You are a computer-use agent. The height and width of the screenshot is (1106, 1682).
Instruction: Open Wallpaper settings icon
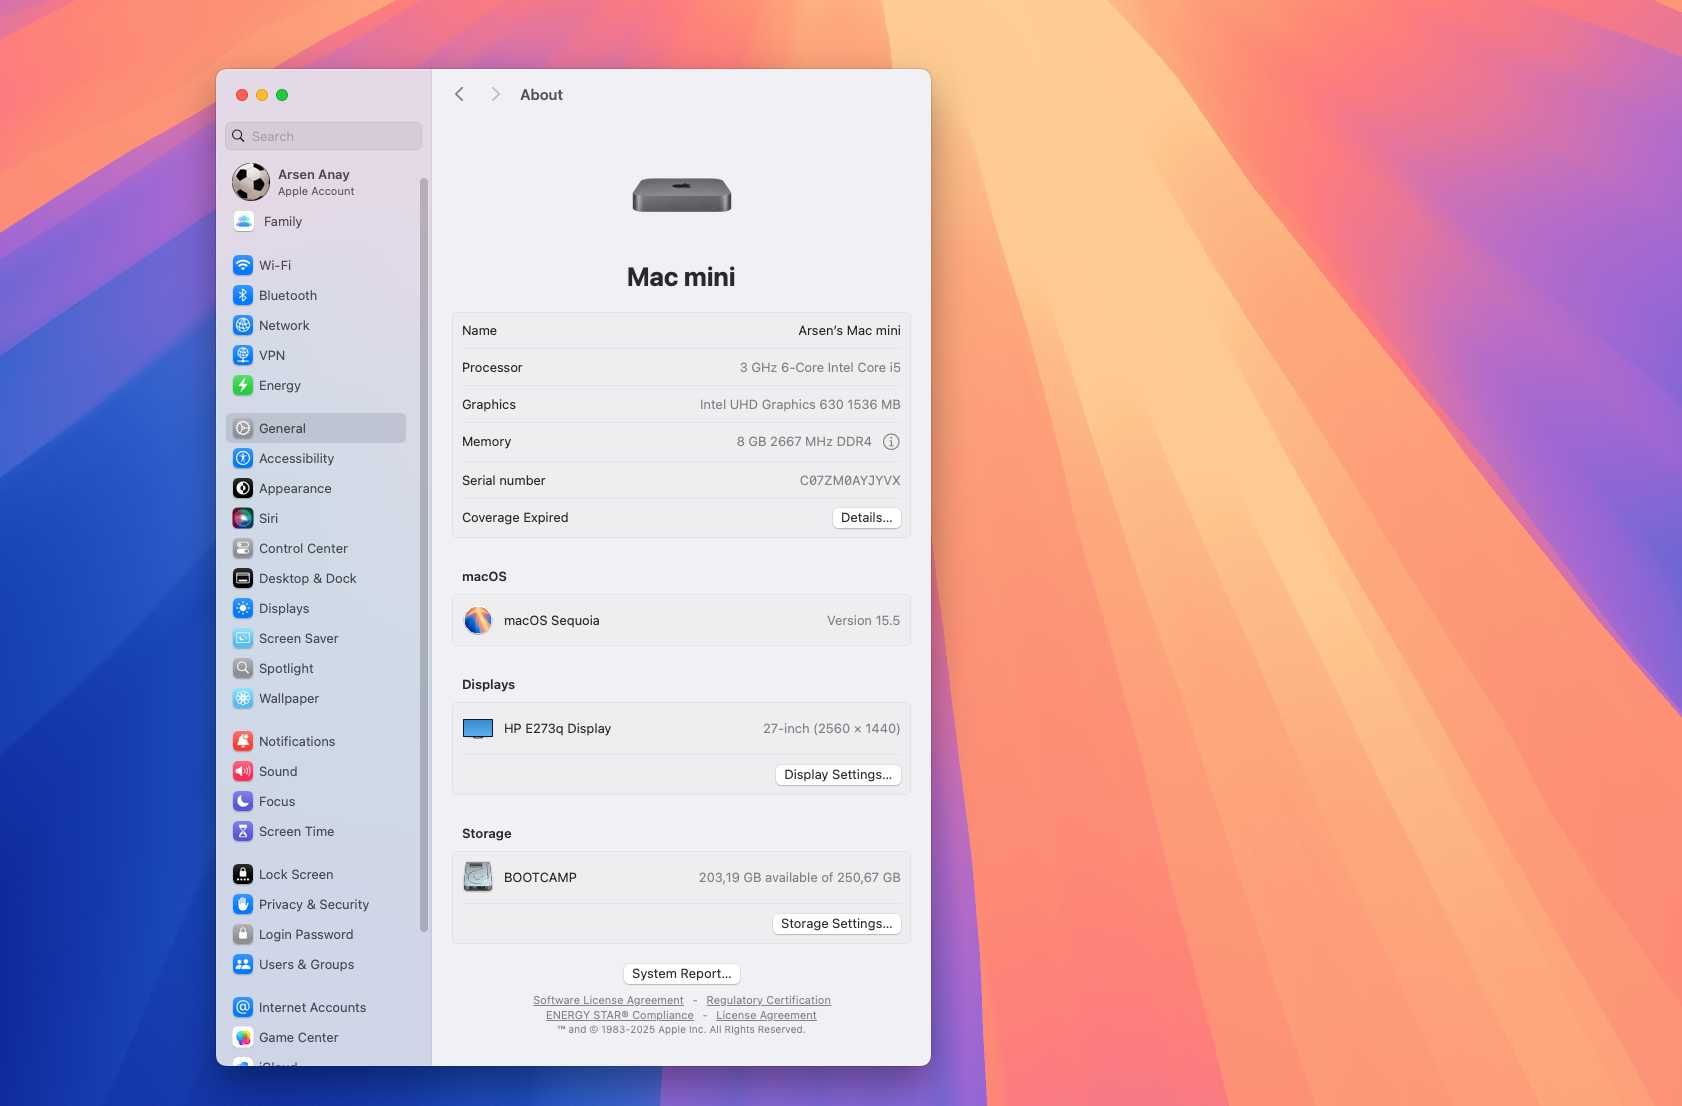[243, 698]
